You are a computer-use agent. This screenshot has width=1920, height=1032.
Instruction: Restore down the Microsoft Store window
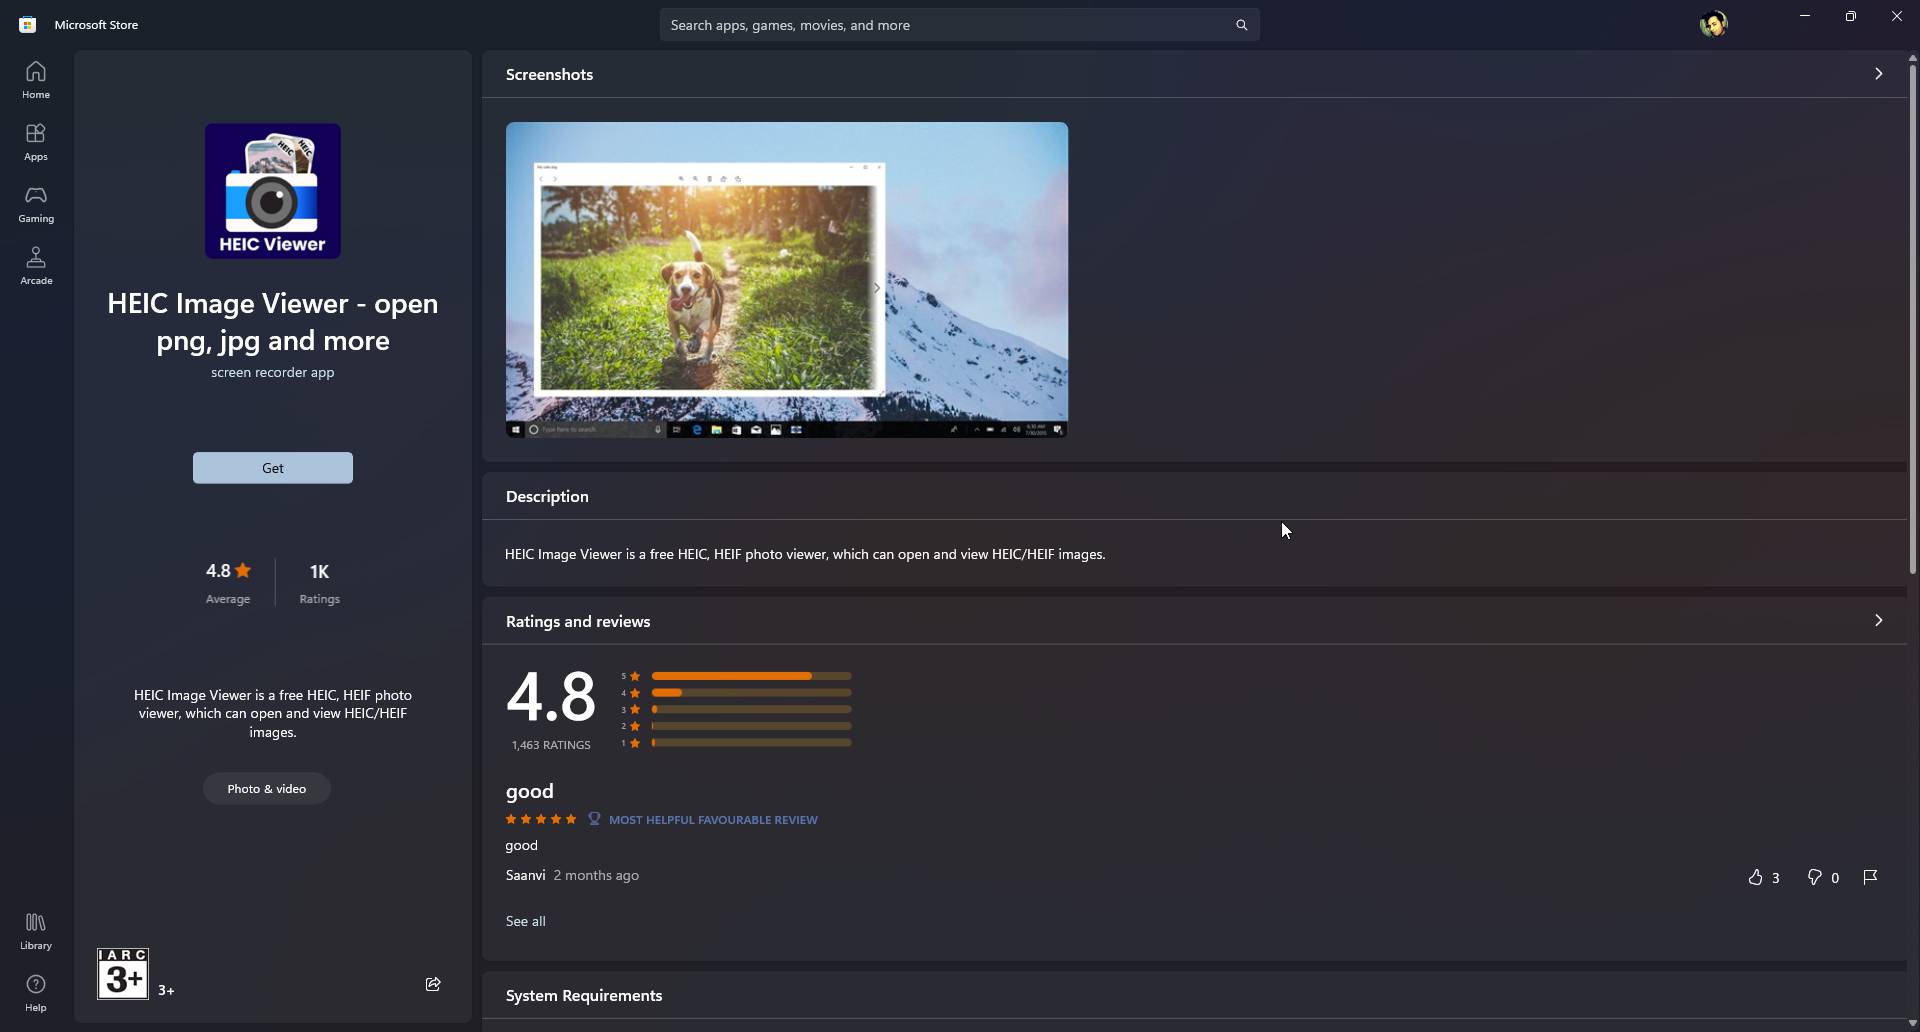tap(1851, 16)
